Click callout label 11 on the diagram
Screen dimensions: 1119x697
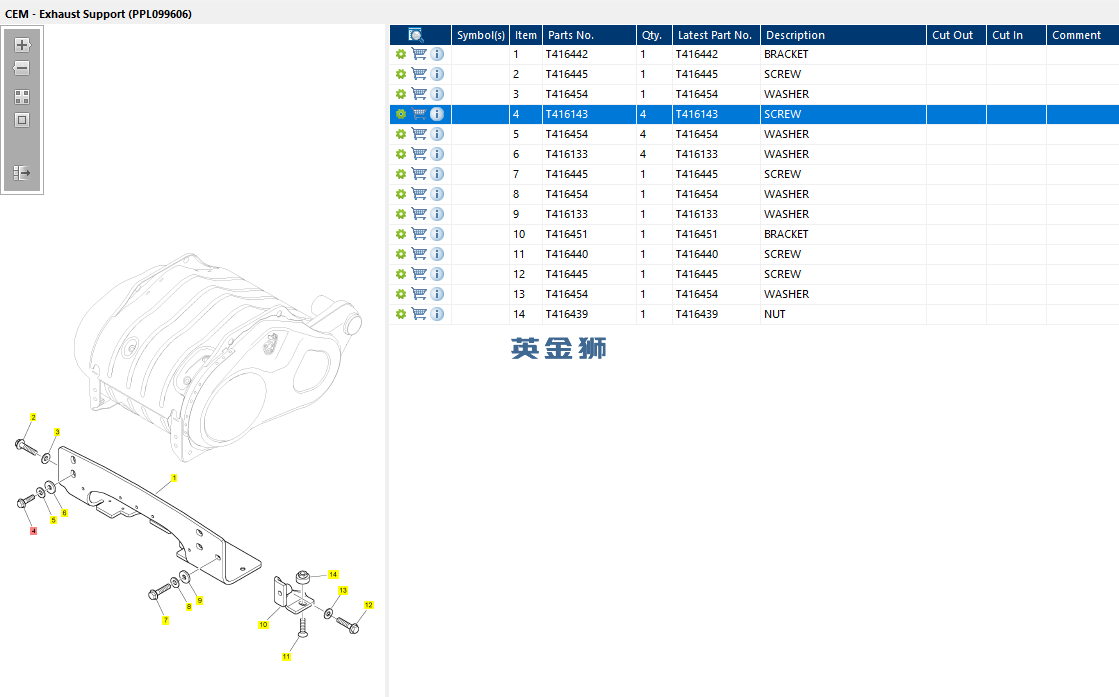click(286, 657)
